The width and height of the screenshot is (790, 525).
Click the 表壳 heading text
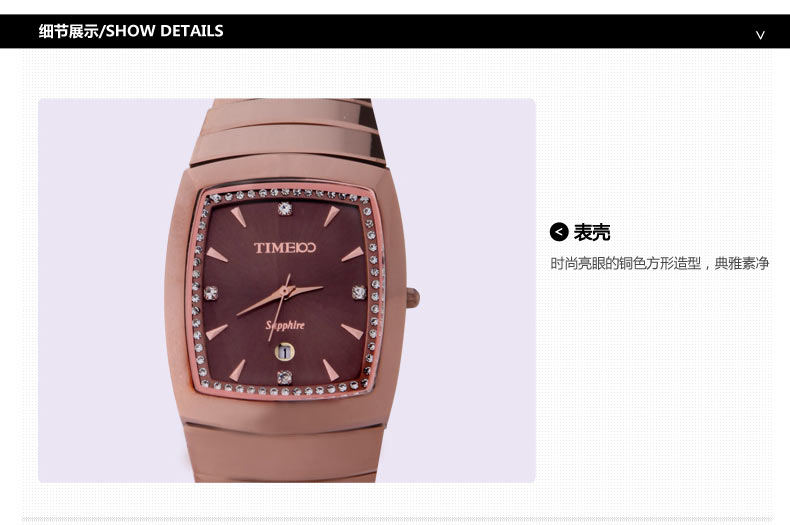[x=591, y=232]
